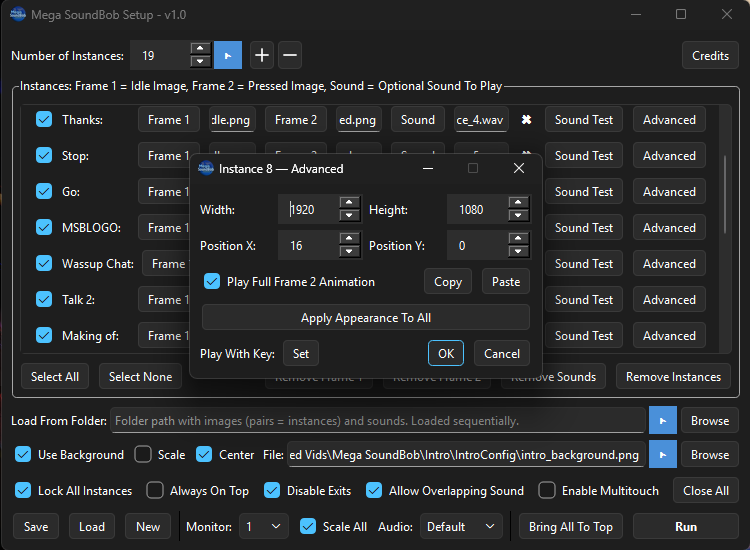The height and width of the screenshot is (550, 750).
Task: Decrease Position Y with down arrow
Action: tap(518, 252)
